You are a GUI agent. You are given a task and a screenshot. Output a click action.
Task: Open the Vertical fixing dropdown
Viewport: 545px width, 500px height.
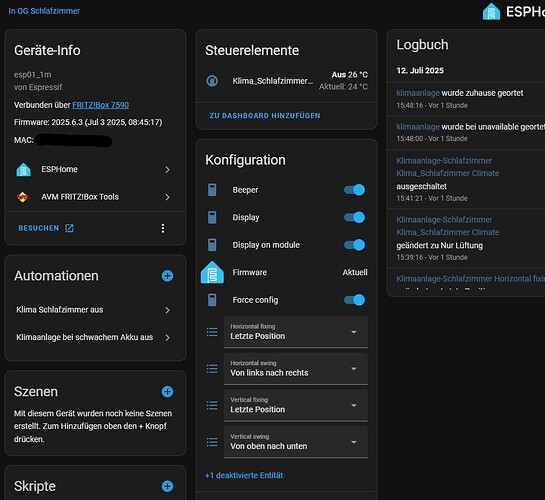(x=296, y=405)
